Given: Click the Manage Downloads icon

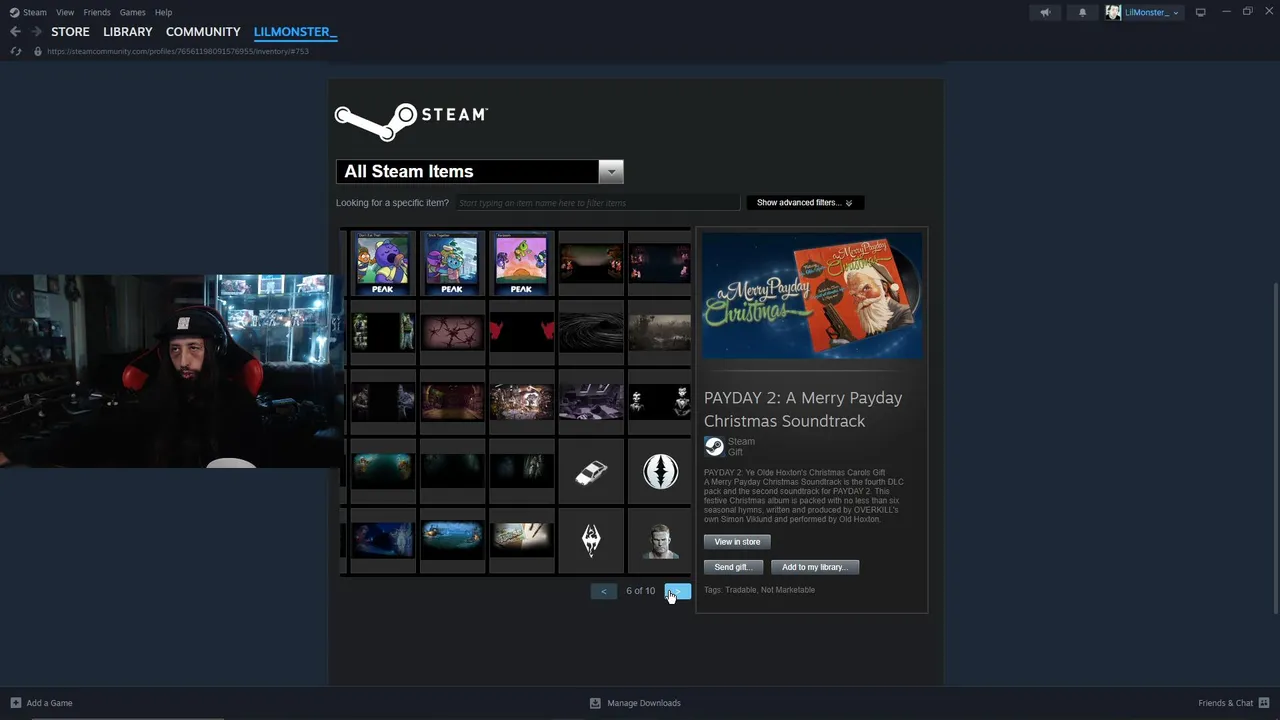Looking at the screenshot, I should [595, 703].
